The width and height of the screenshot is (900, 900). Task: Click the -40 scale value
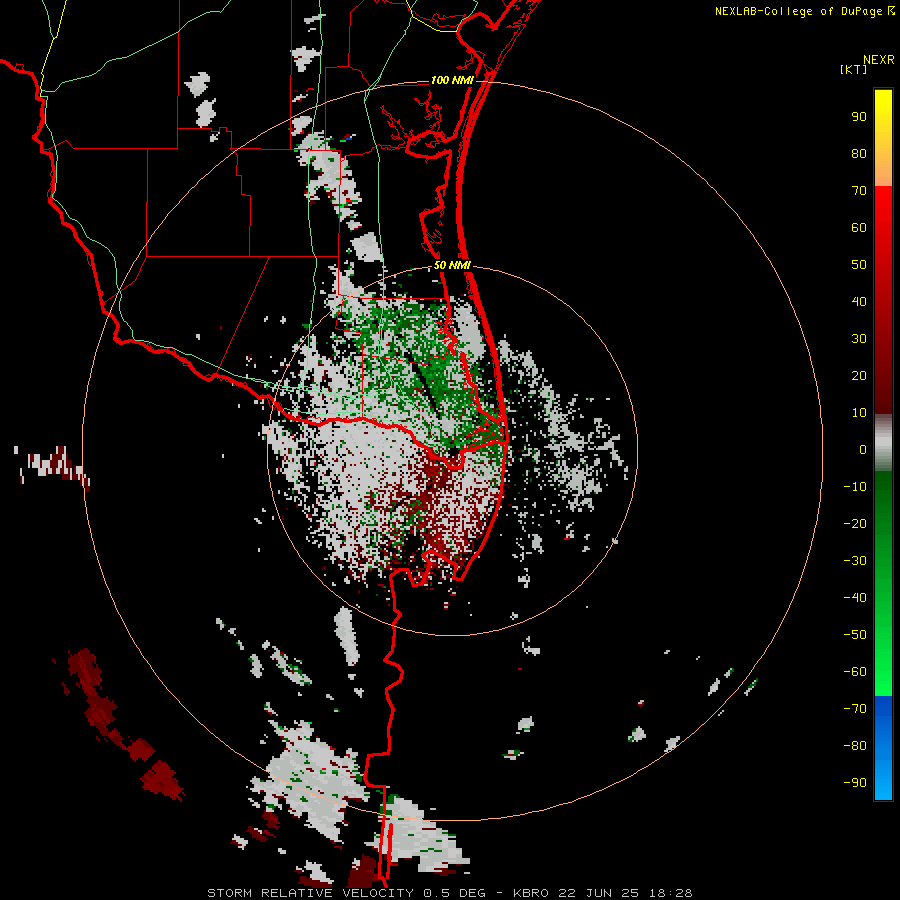coord(855,598)
